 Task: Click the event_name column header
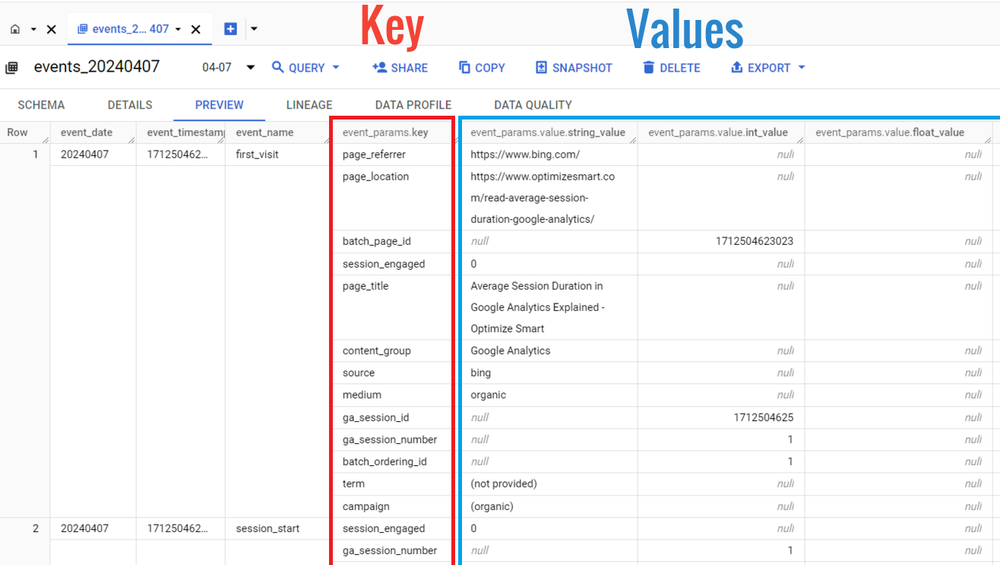[264, 132]
